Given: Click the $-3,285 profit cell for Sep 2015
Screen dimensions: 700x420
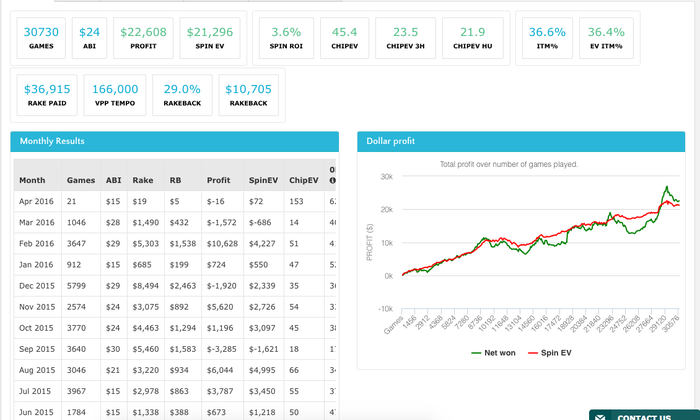Looking at the screenshot, I should [222, 349].
